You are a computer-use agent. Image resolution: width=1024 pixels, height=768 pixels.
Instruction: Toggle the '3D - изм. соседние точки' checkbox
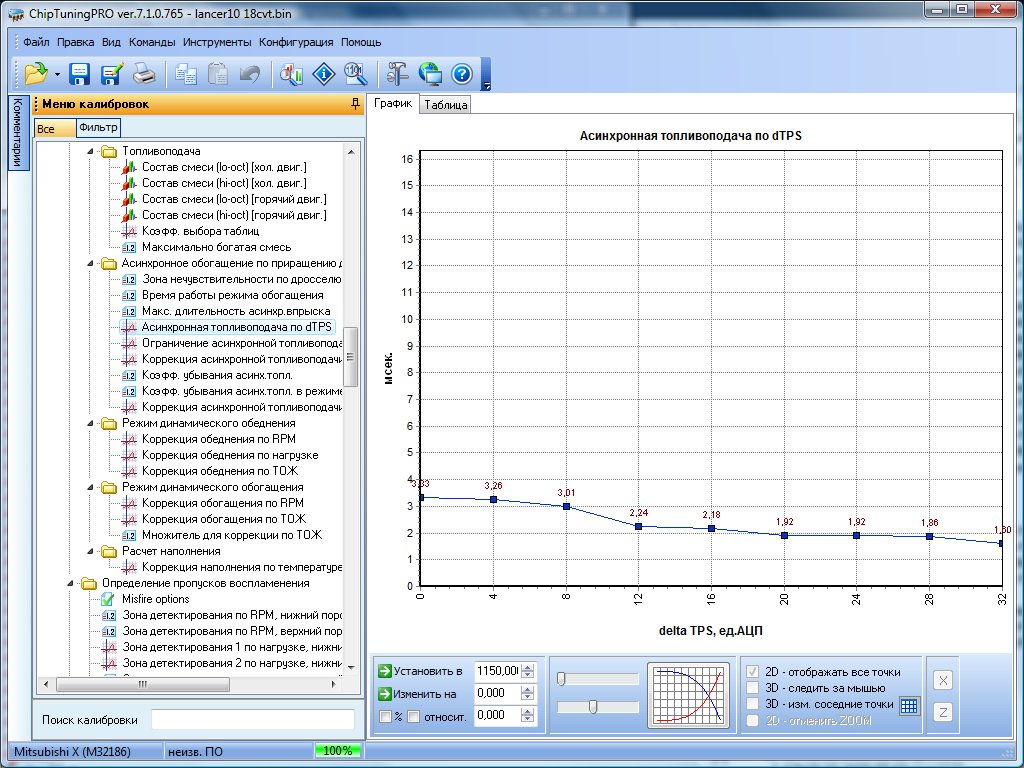point(753,704)
